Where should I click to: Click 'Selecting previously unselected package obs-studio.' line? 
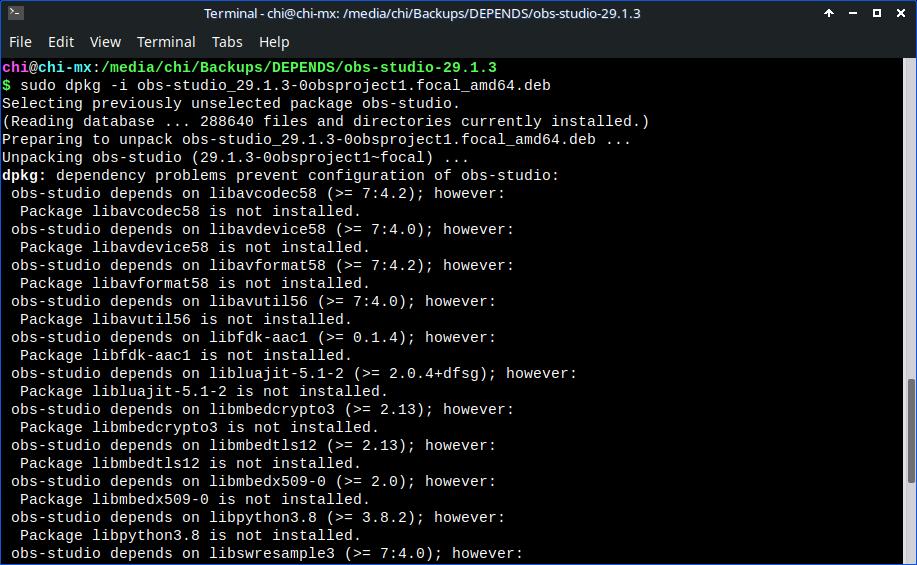pos(231,104)
